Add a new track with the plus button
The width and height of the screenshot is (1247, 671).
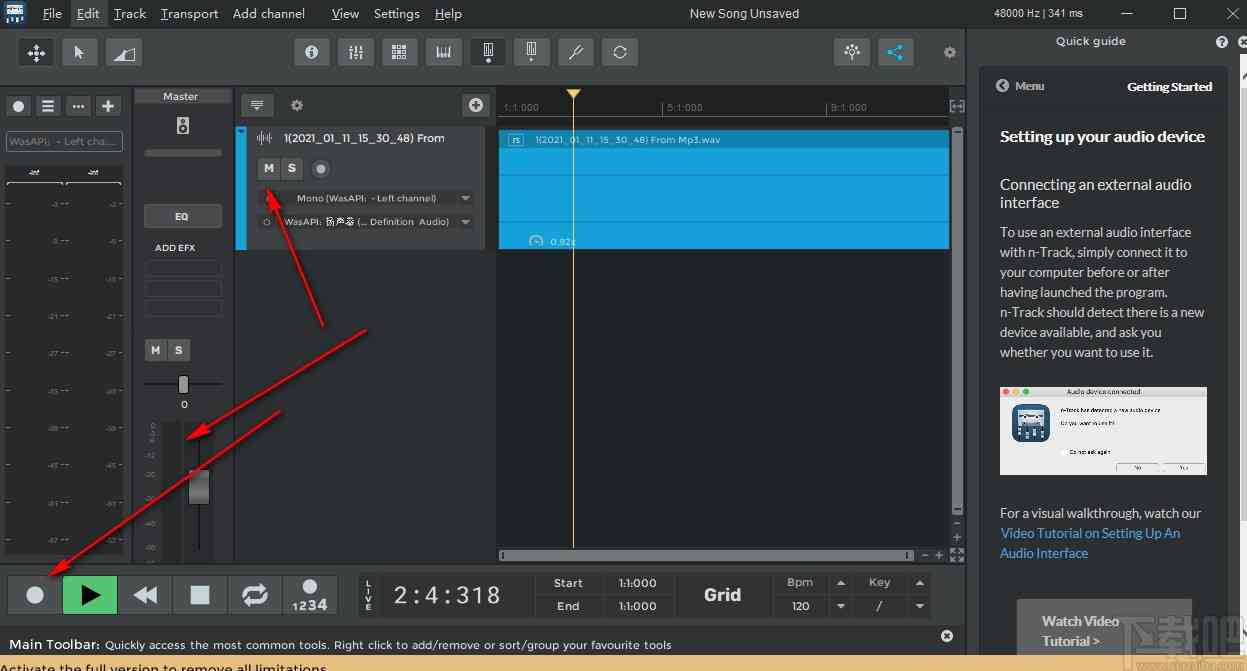tap(476, 105)
